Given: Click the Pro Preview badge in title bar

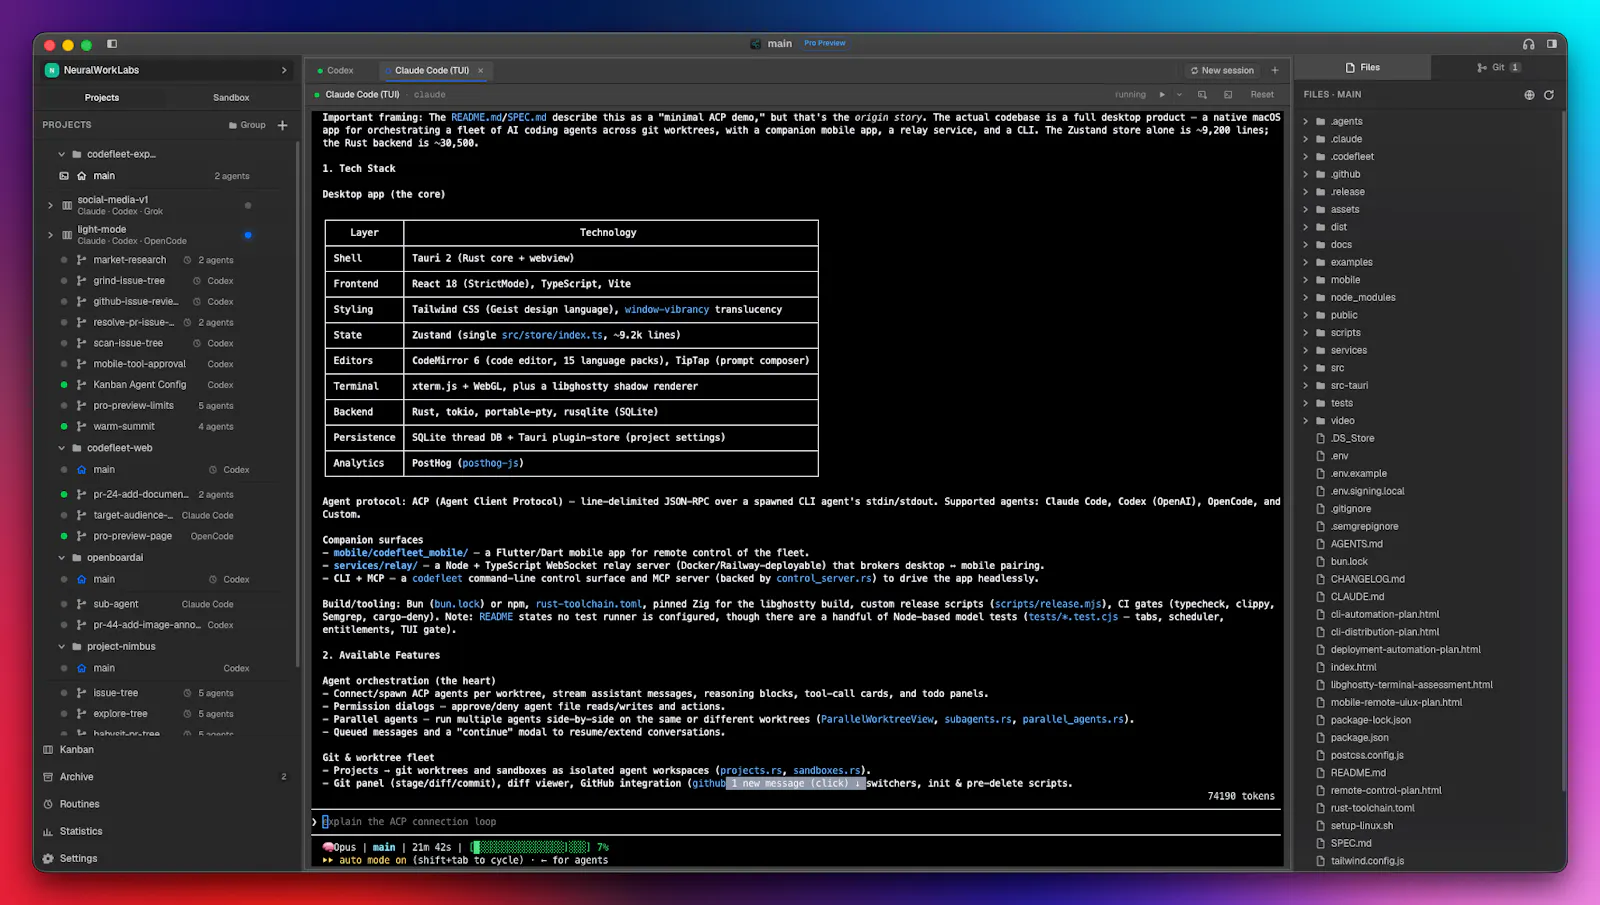Looking at the screenshot, I should click(x=825, y=44).
